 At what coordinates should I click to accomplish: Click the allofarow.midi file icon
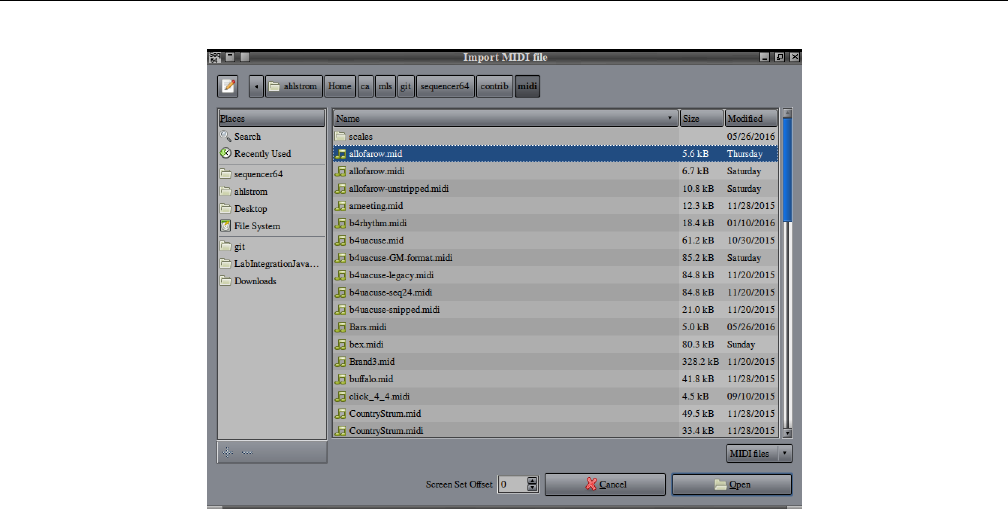point(341,172)
